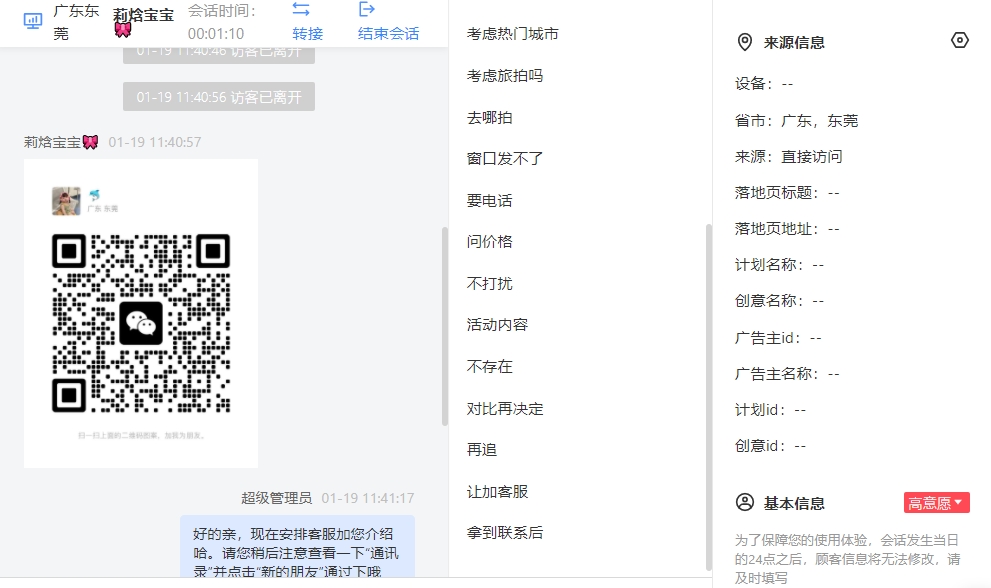Click the 超级管理员 sender label

[x=276, y=498]
